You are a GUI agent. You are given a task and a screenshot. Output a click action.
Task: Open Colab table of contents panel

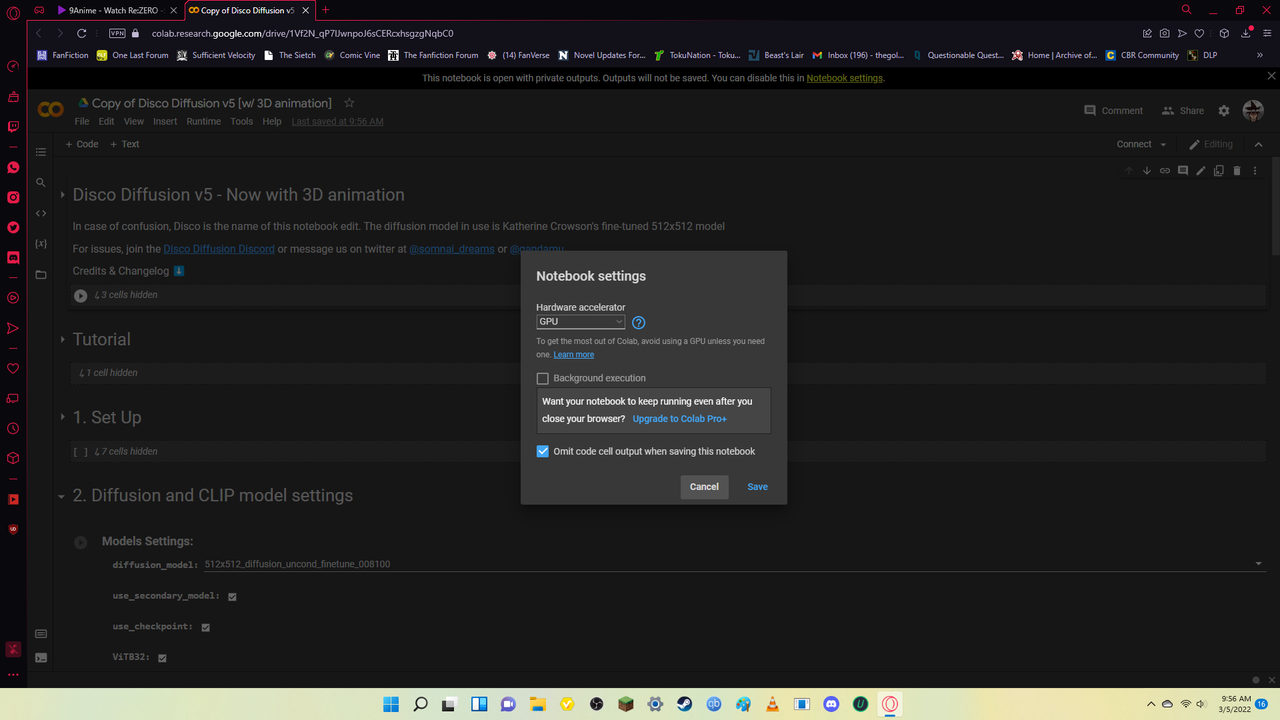point(41,152)
